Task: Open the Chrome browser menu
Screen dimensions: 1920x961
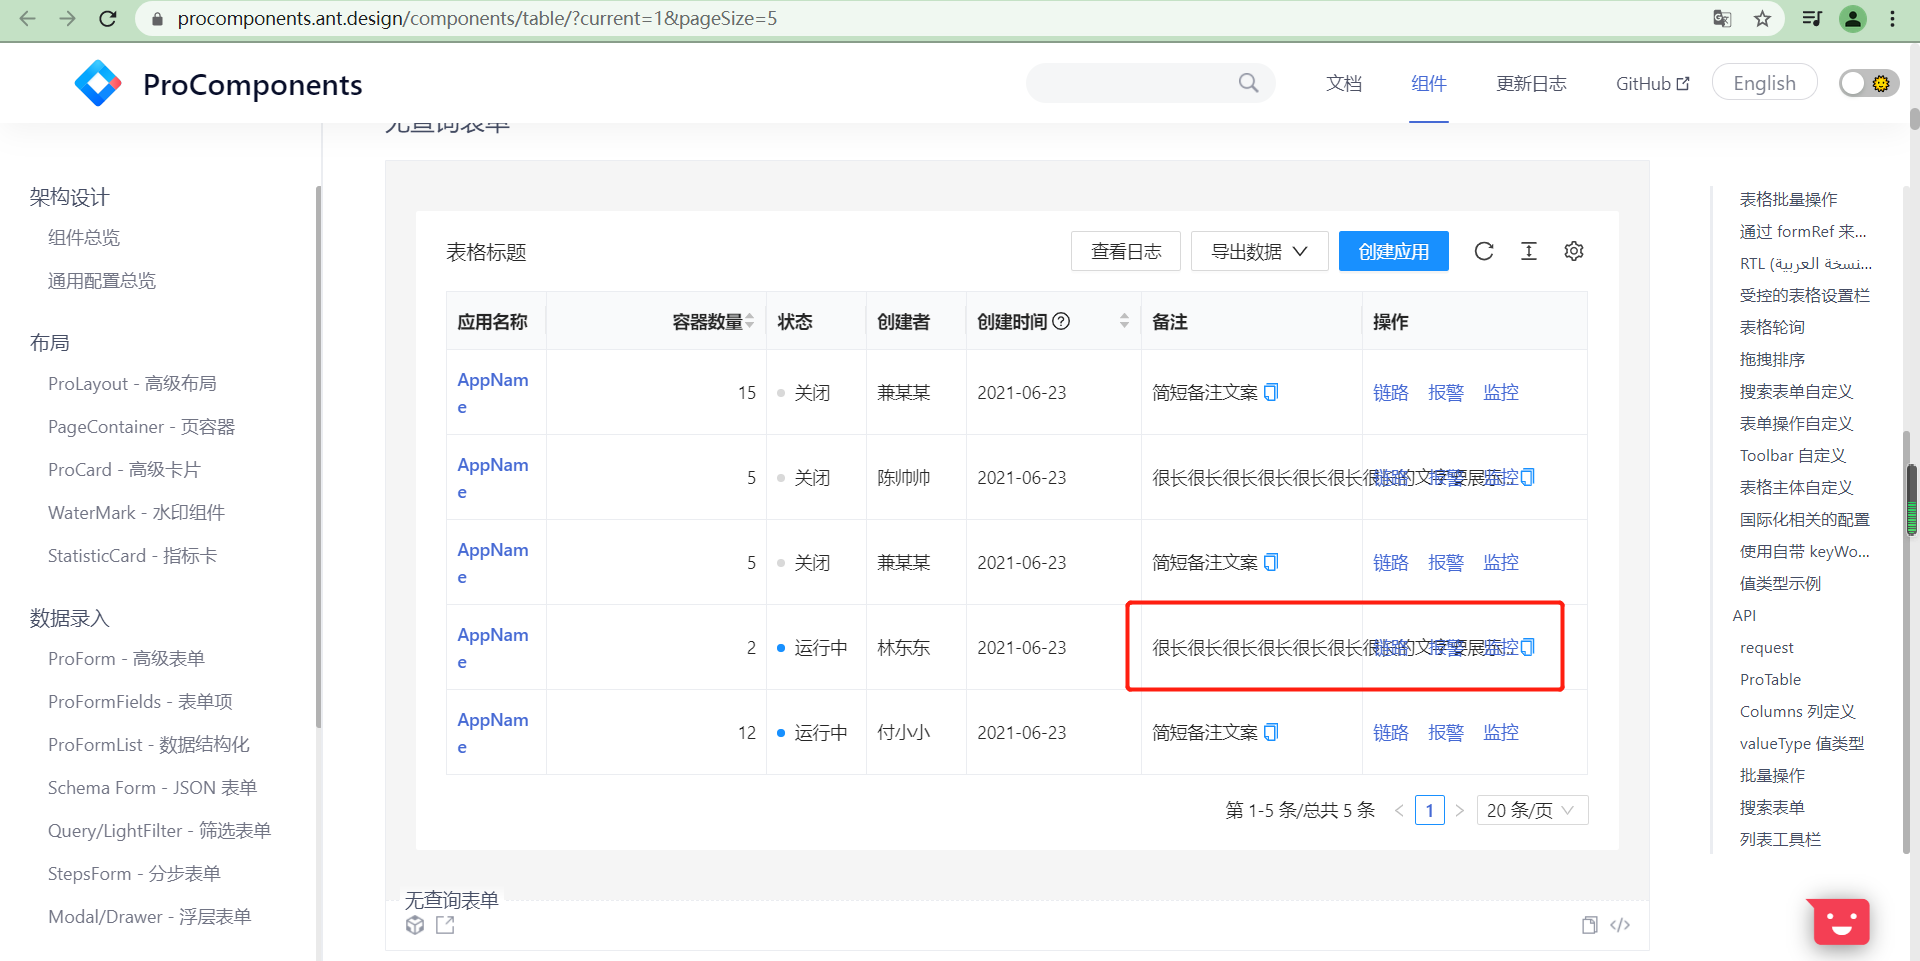Action: click(1892, 18)
